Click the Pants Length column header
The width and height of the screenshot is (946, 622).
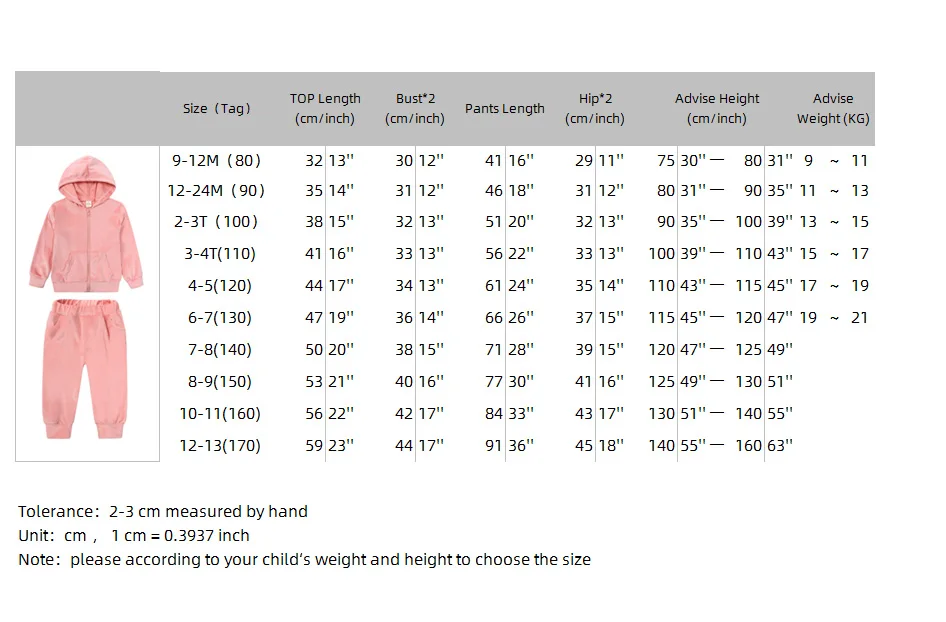pyautogui.click(x=504, y=108)
